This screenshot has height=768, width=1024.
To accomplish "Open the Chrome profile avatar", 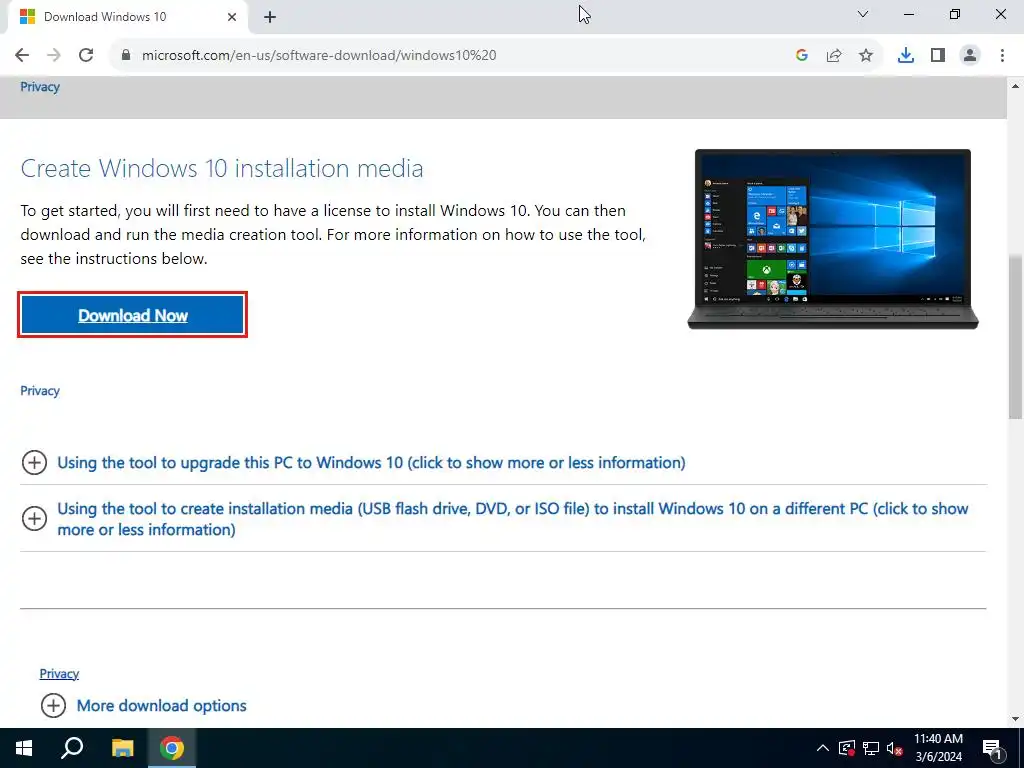I will [x=970, y=55].
